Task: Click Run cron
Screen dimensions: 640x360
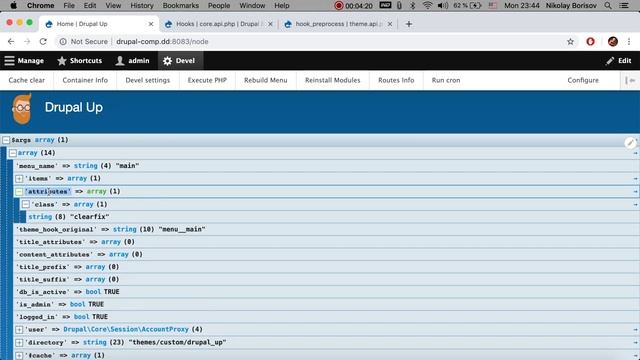Action: pyautogui.click(x=446, y=80)
